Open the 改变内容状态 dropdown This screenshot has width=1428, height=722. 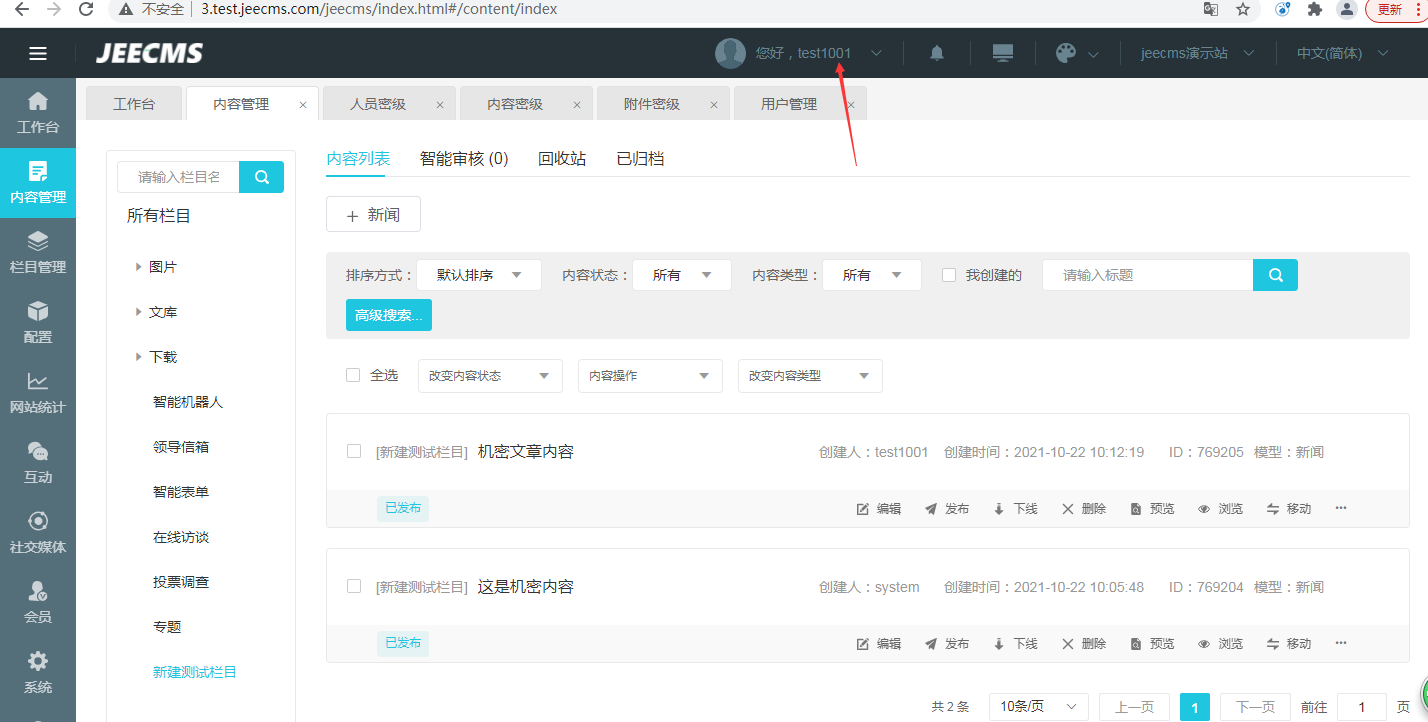pos(490,376)
